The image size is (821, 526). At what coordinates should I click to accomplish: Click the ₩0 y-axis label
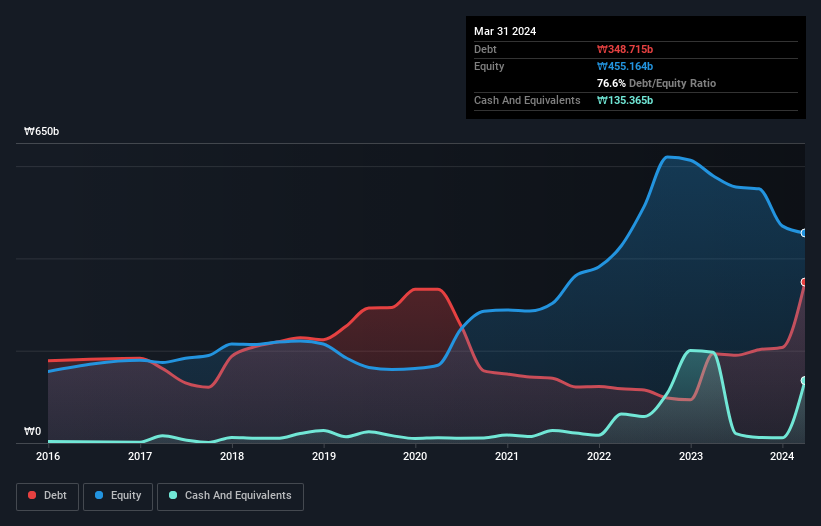click(x=32, y=431)
